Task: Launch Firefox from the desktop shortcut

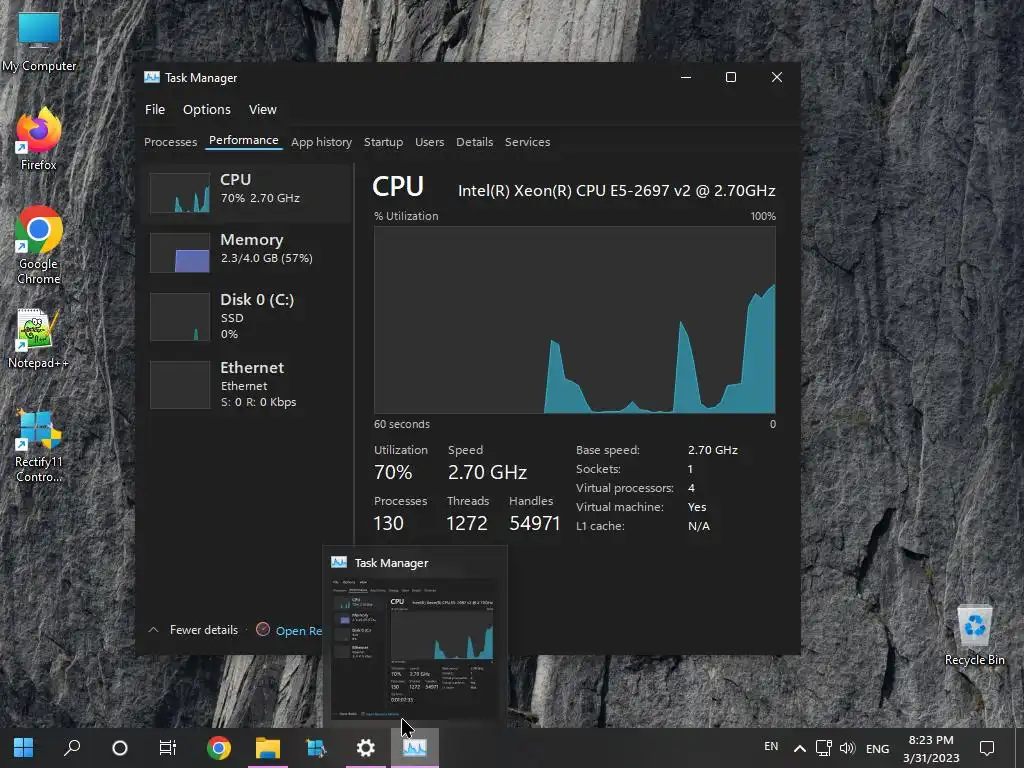Action: [x=39, y=139]
